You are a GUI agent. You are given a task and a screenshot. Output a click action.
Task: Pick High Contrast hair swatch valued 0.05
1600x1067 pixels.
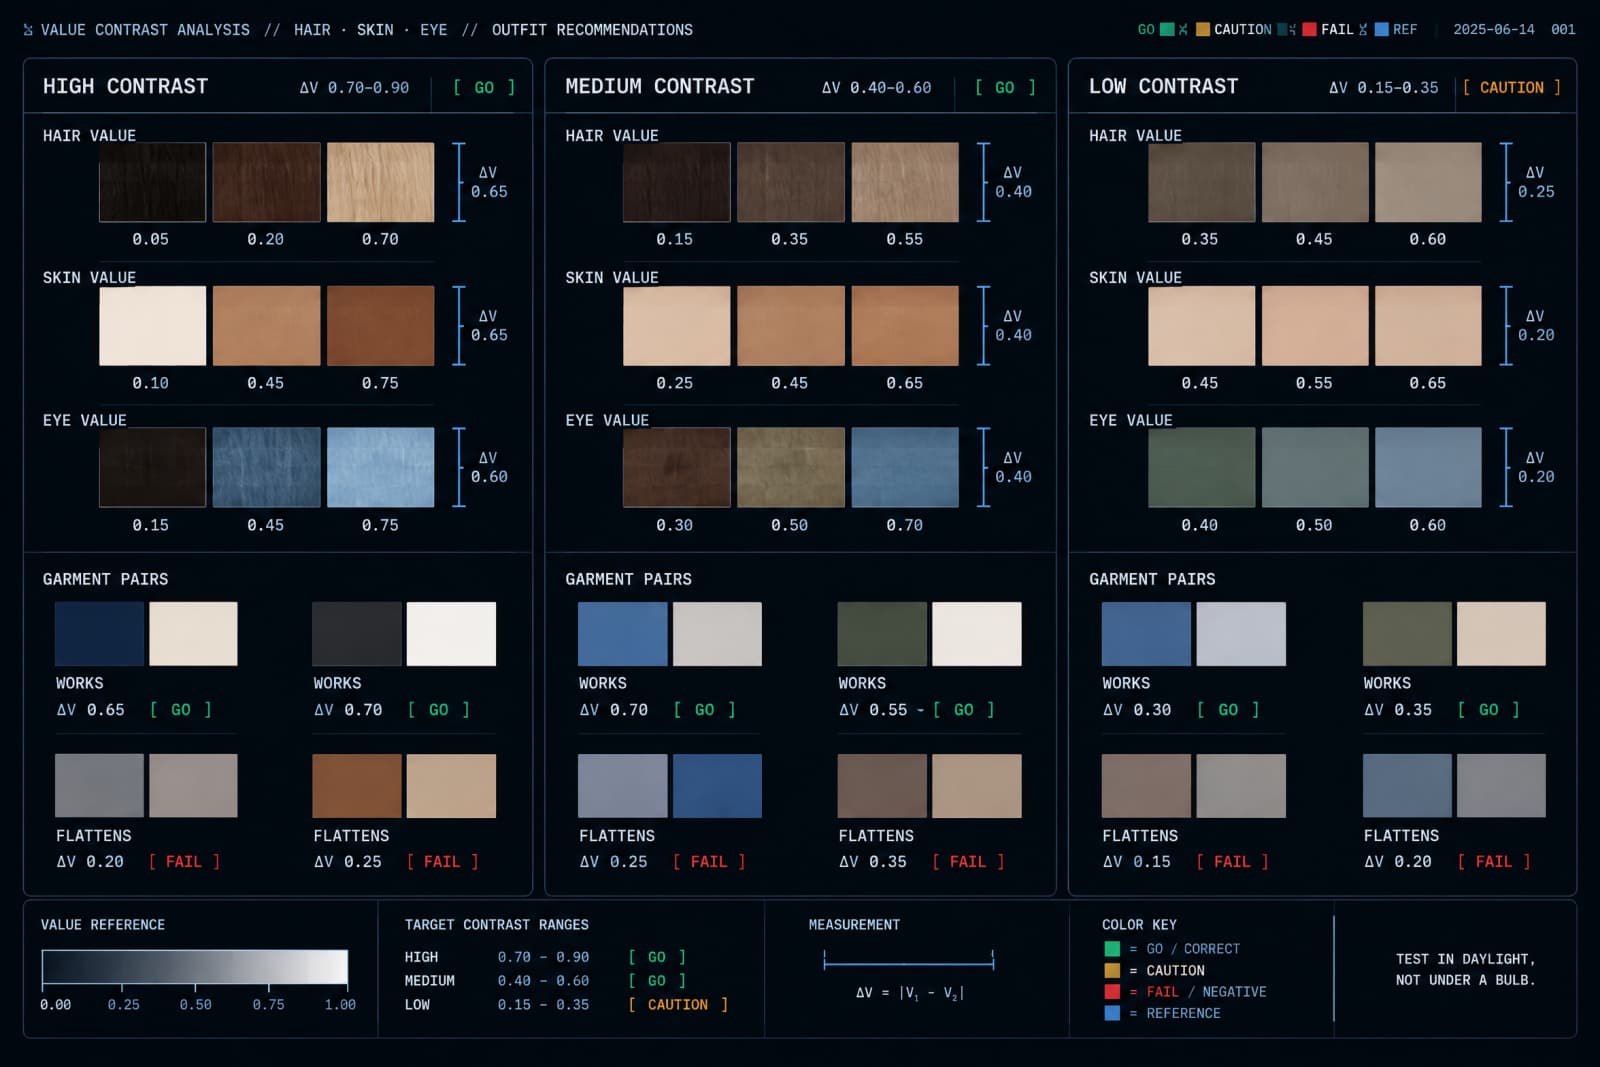click(x=152, y=182)
